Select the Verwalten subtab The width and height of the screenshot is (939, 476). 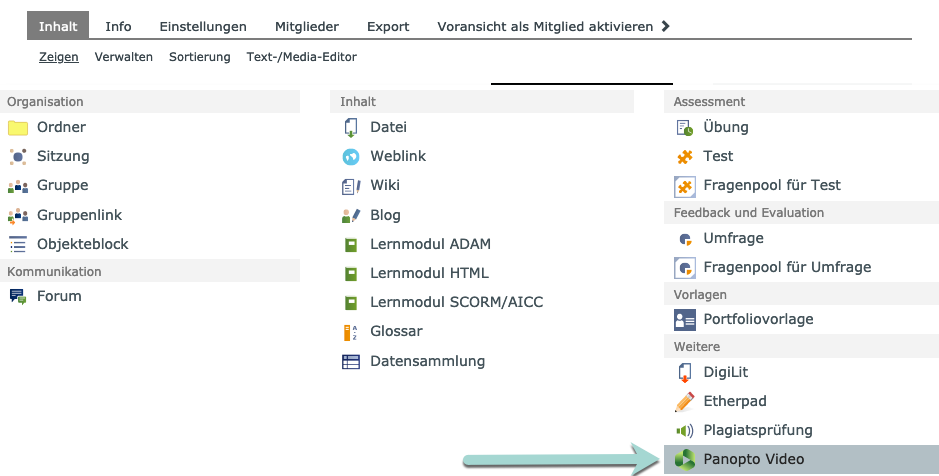[x=124, y=58]
